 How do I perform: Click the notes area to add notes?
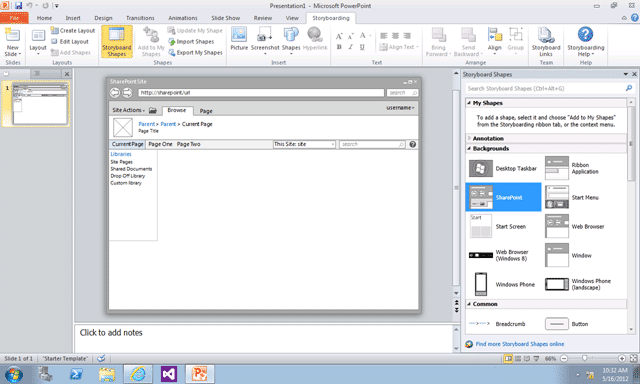tap(264, 338)
